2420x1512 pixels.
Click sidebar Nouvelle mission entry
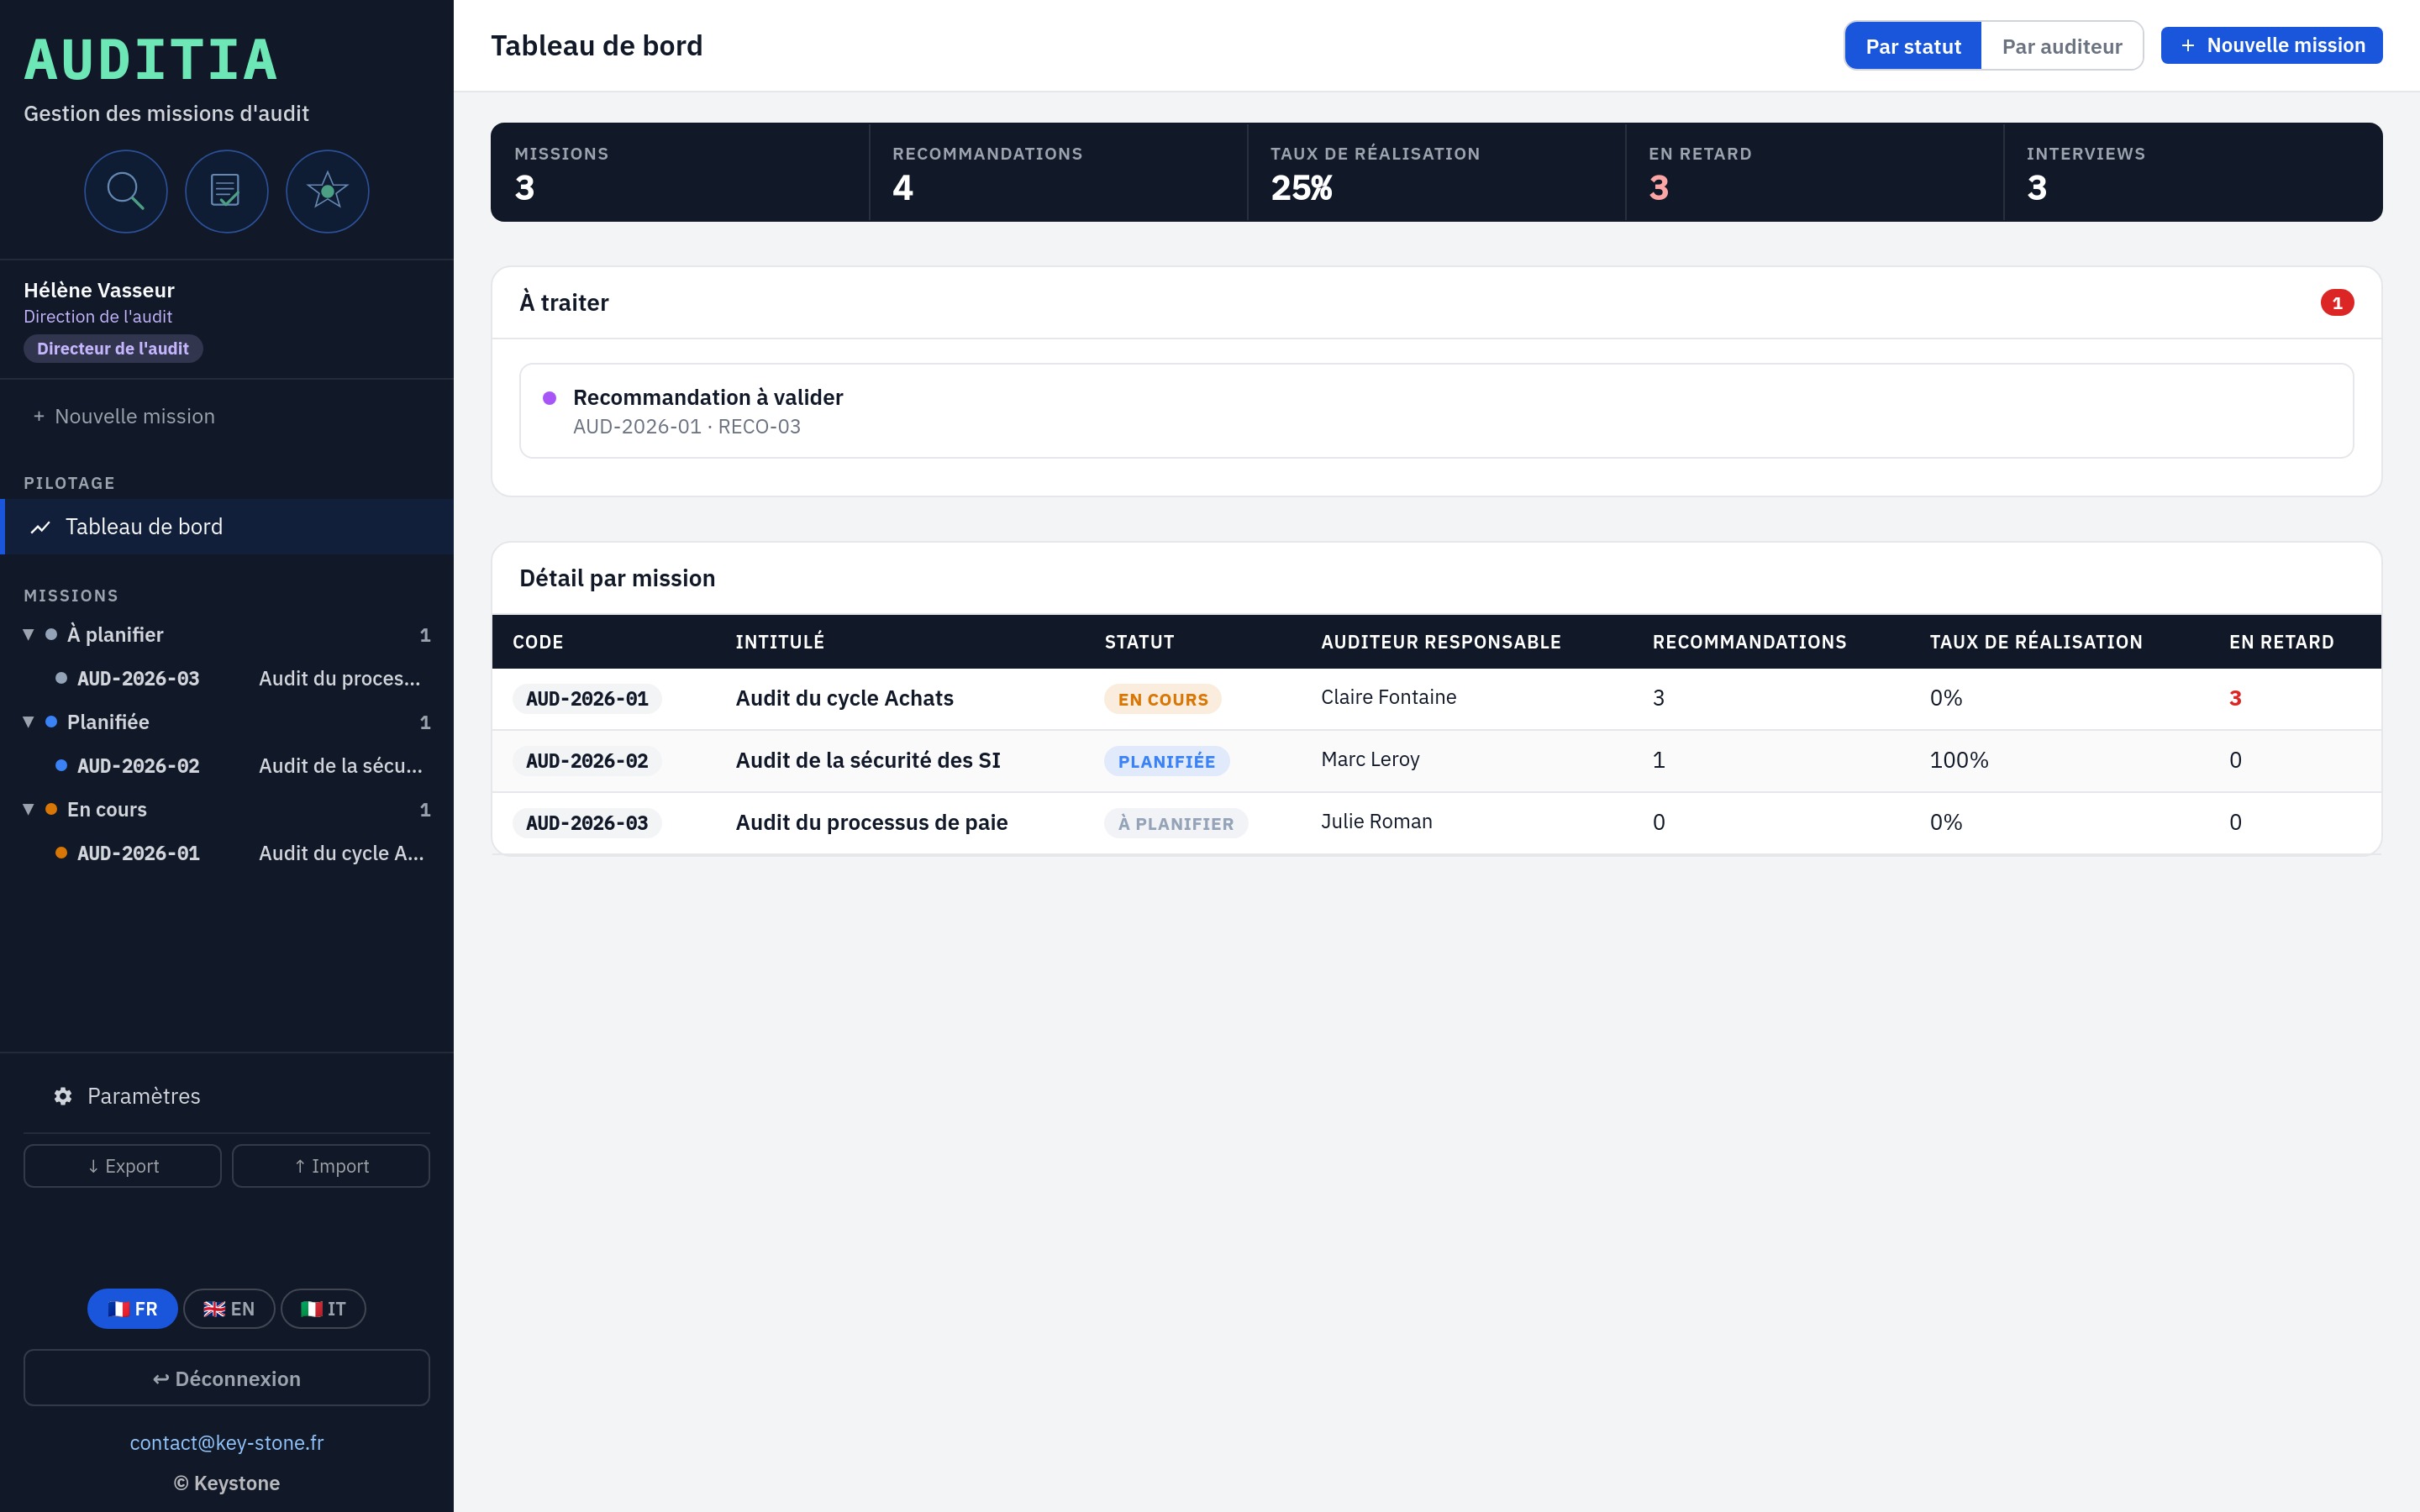point(227,416)
